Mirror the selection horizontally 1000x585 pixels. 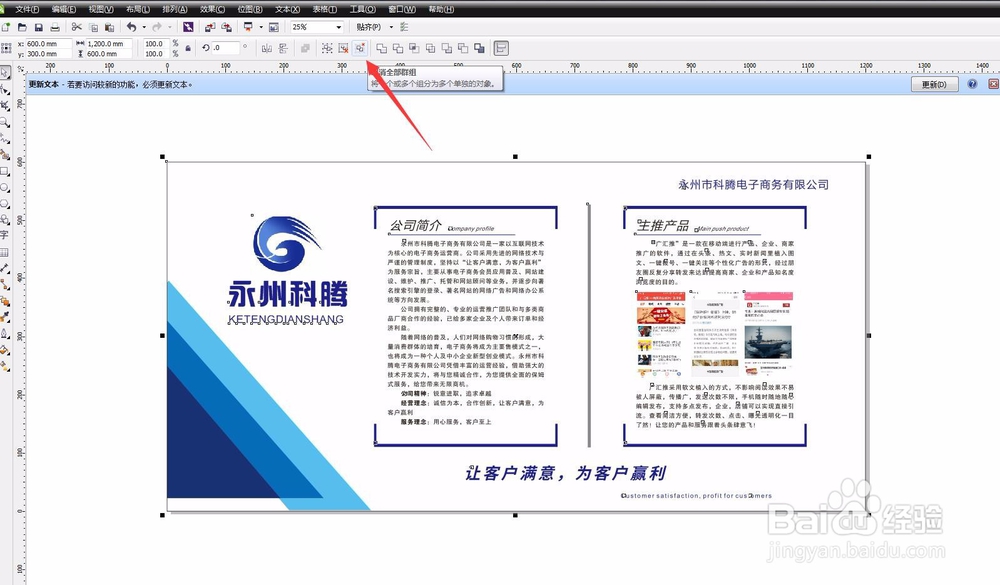point(267,48)
